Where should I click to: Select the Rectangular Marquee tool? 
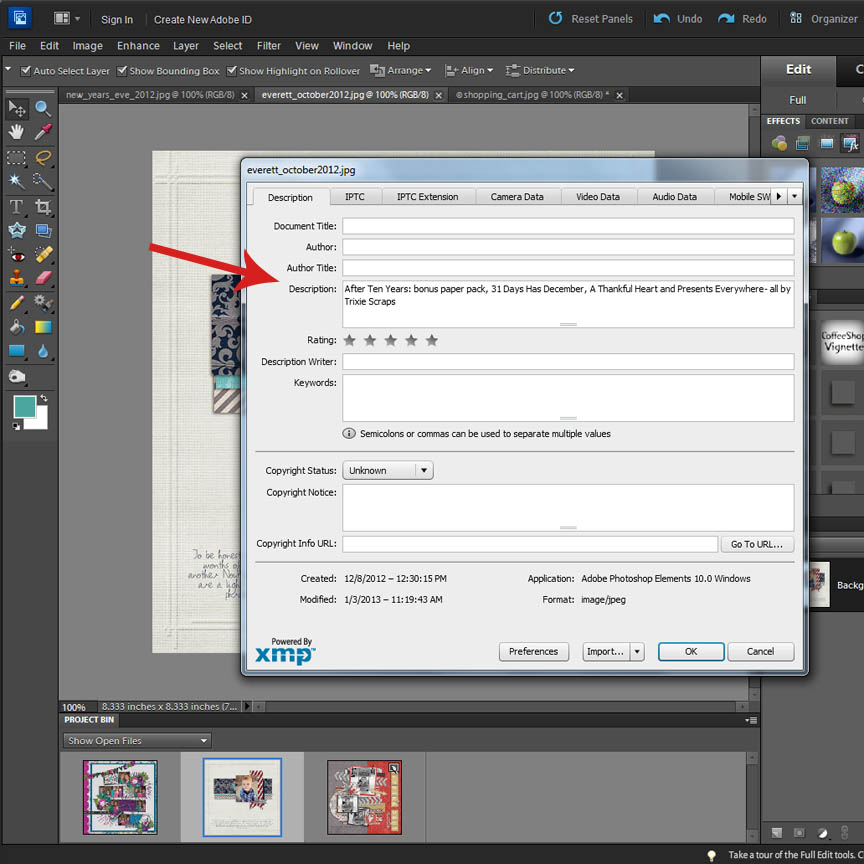click(x=17, y=158)
